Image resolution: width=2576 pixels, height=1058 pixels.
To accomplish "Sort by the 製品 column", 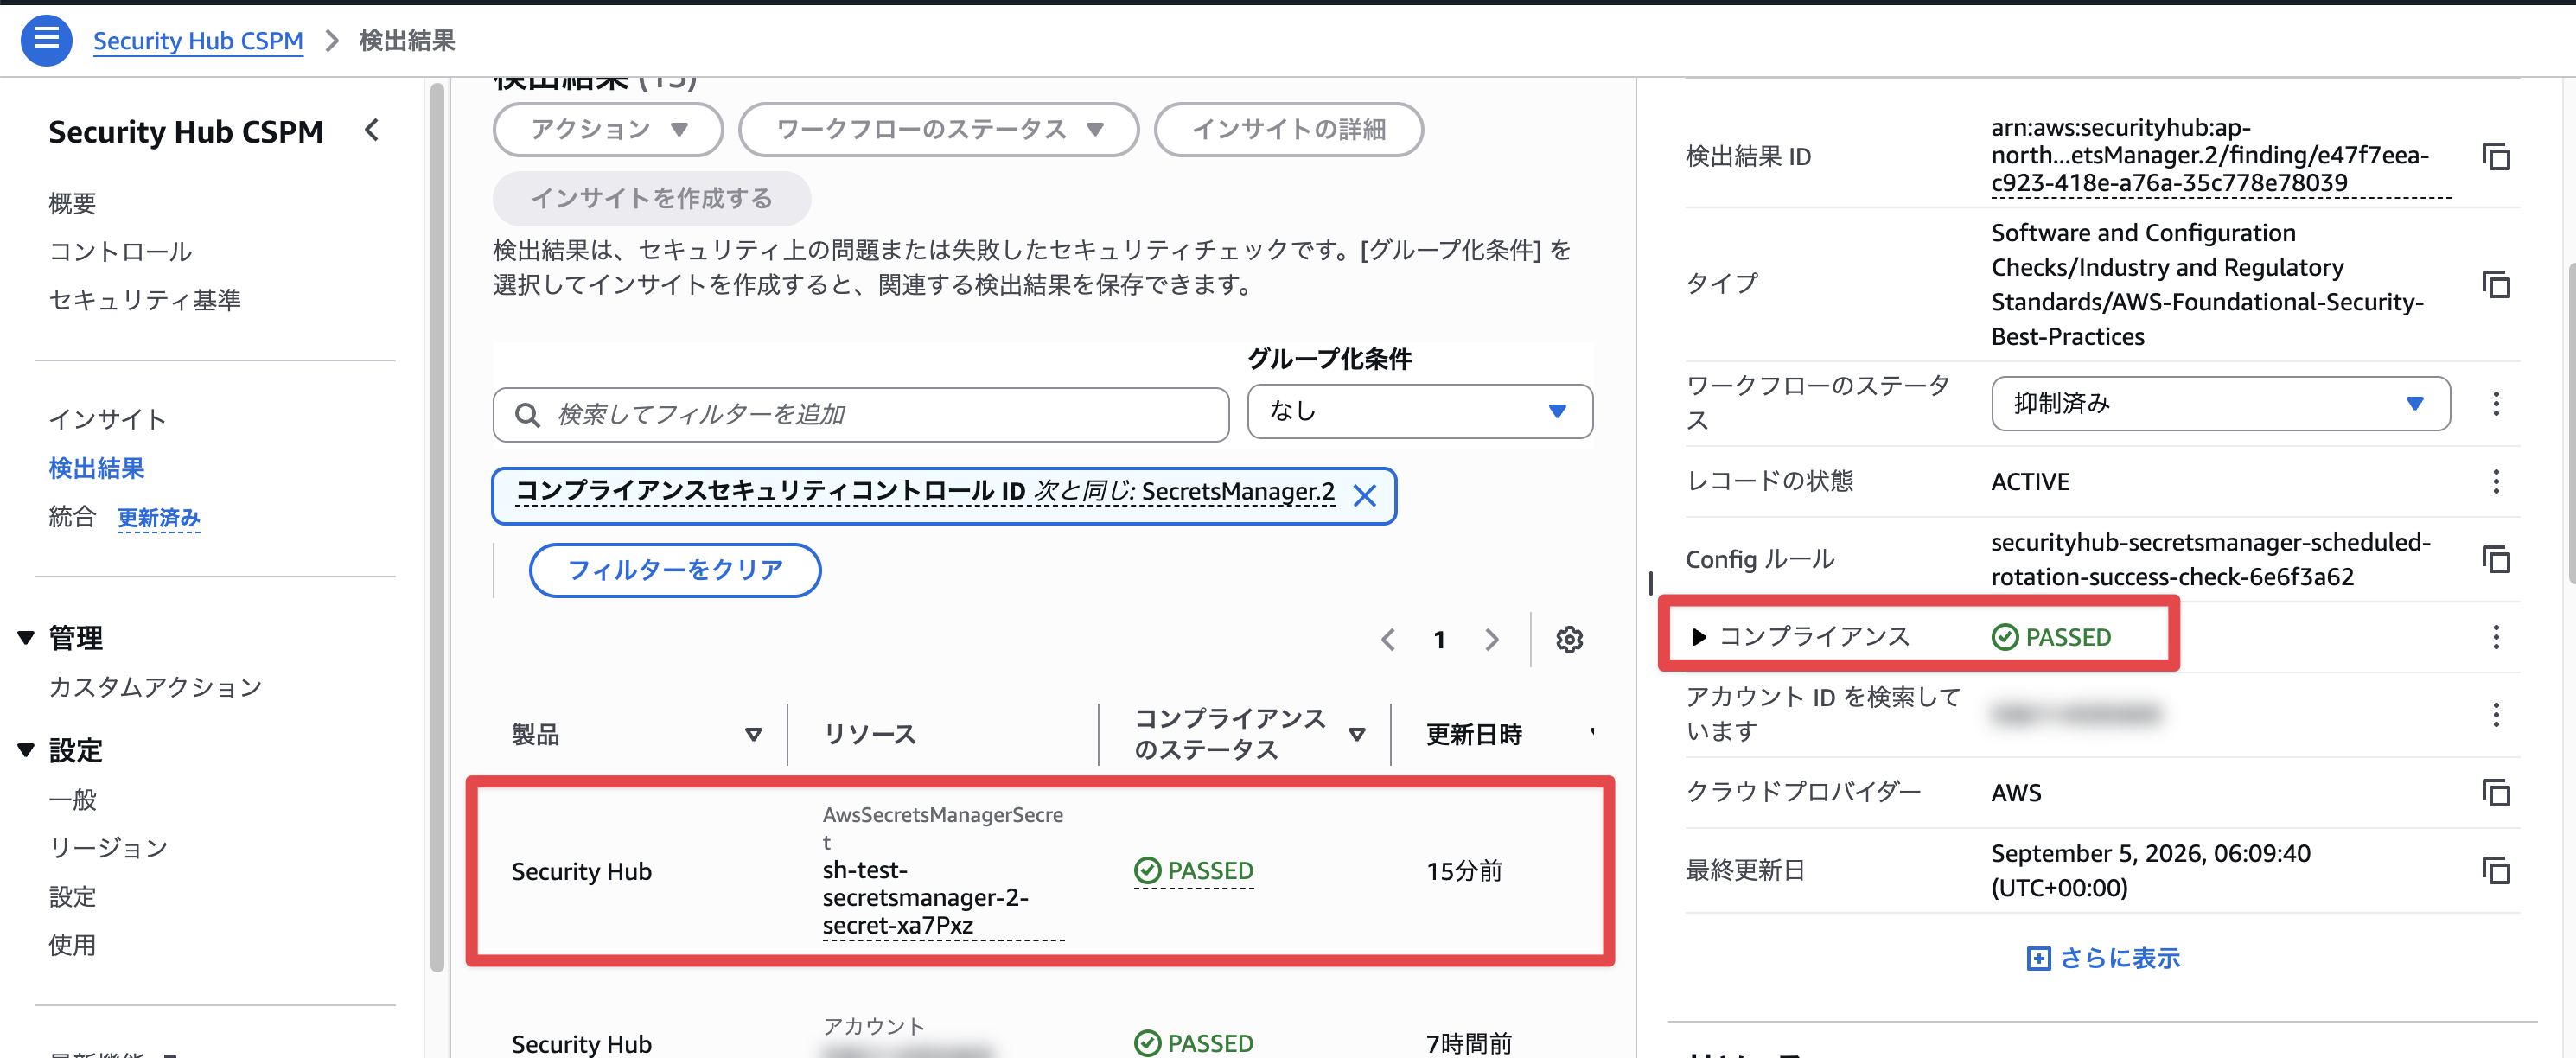I will coord(753,734).
